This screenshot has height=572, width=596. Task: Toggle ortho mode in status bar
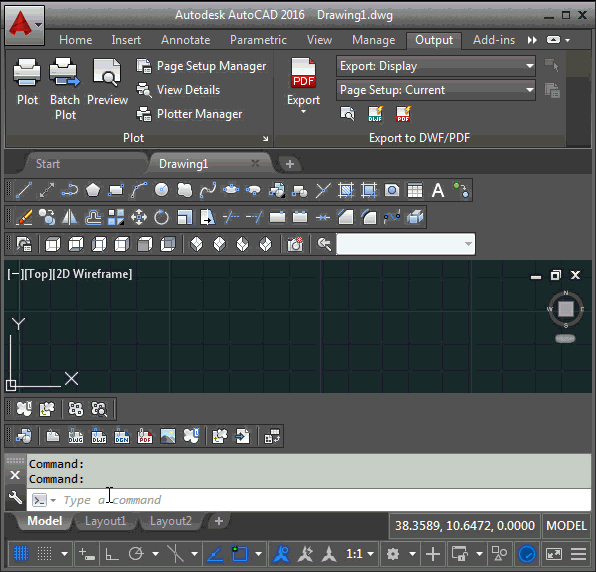111,554
